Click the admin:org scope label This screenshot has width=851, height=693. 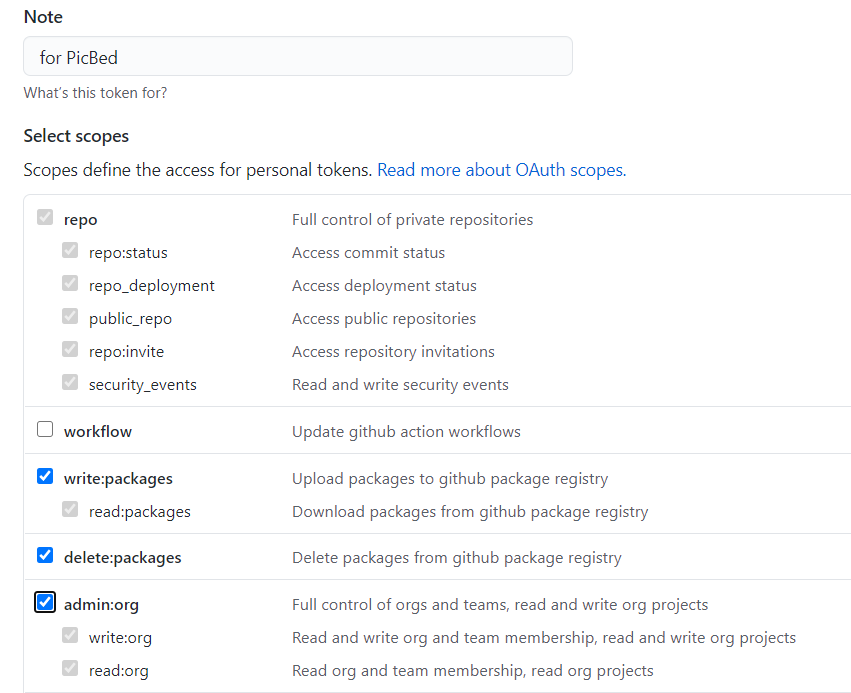click(101, 605)
